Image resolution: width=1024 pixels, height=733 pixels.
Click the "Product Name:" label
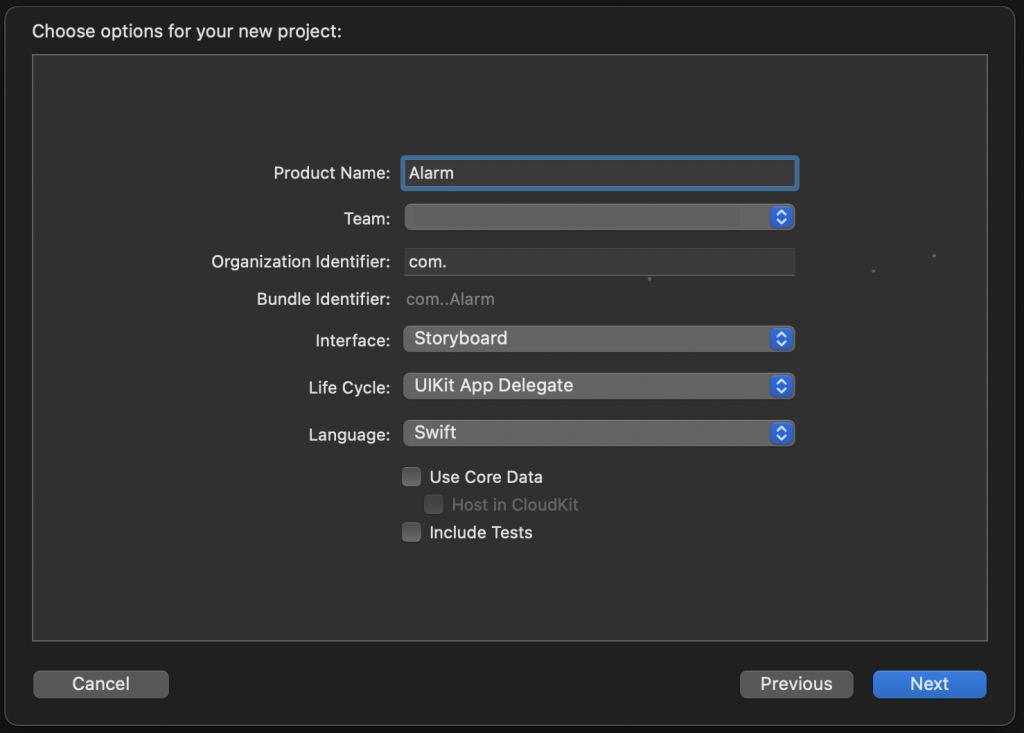tap(331, 173)
